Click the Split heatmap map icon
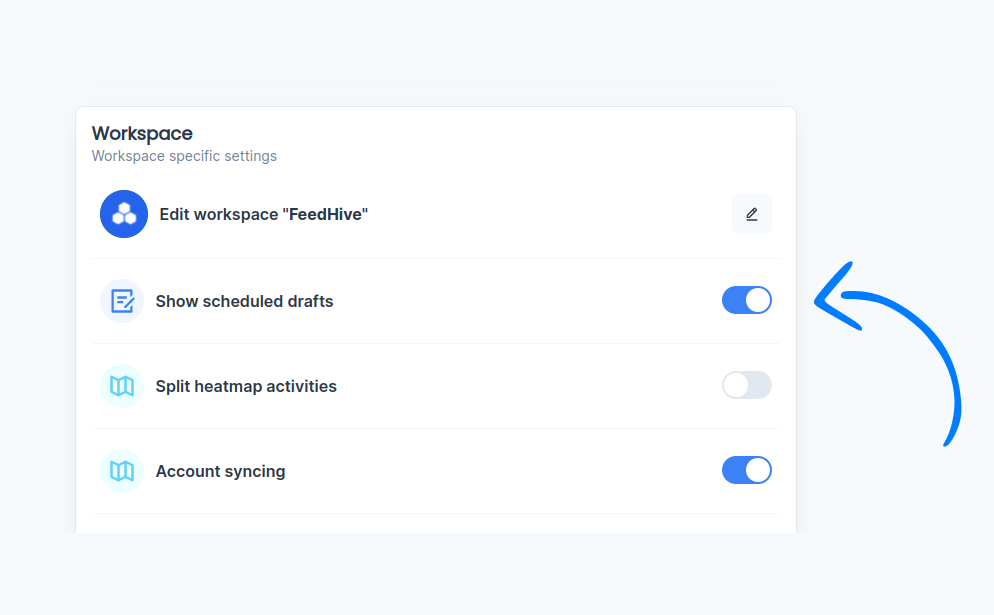 (122, 386)
